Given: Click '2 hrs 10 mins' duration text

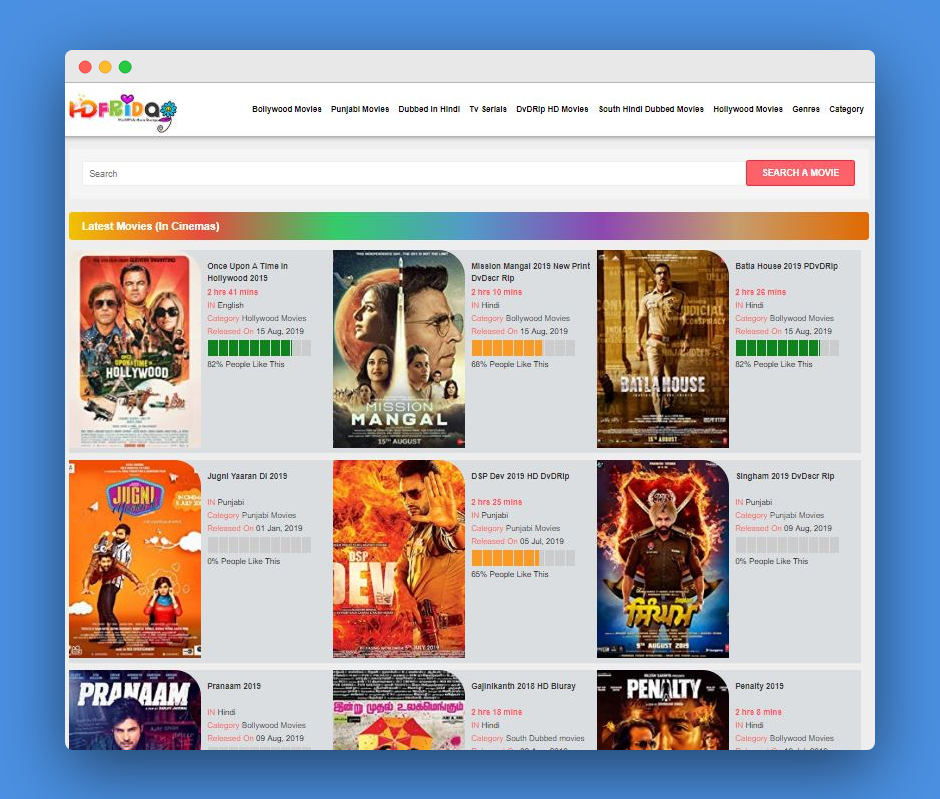Looking at the screenshot, I should pyautogui.click(x=496, y=292).
